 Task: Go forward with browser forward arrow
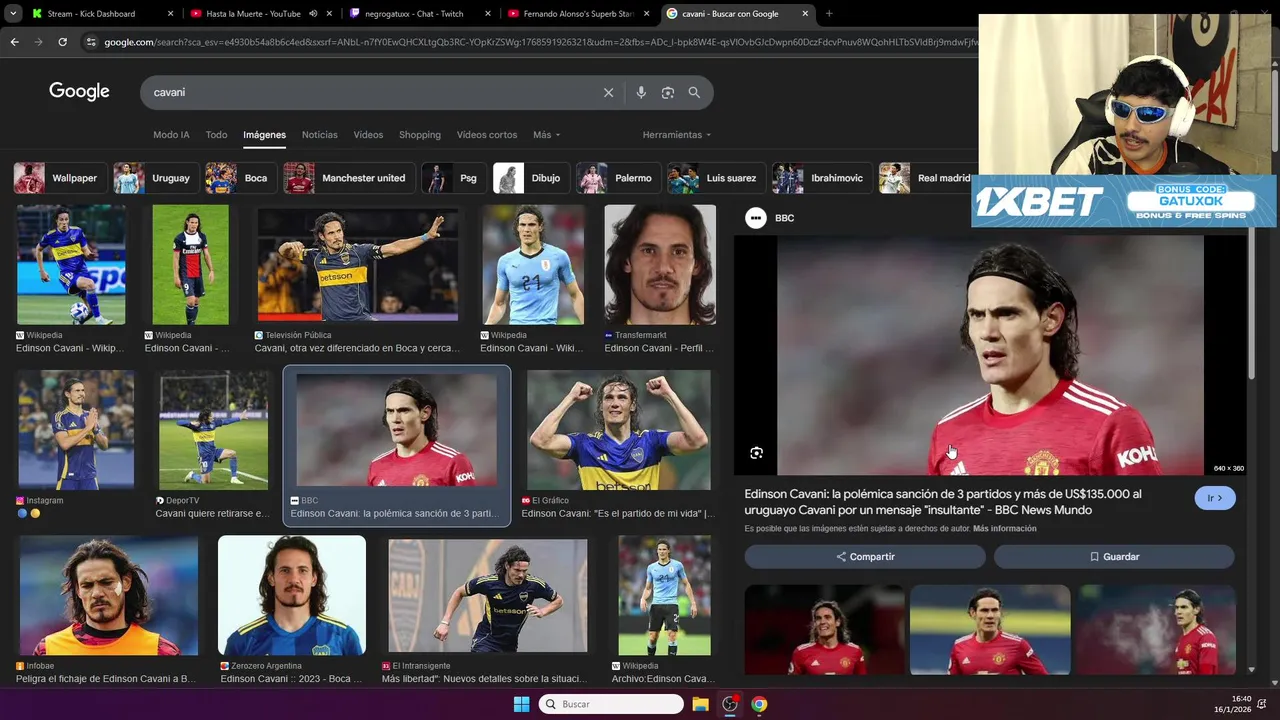click(38, 42)
